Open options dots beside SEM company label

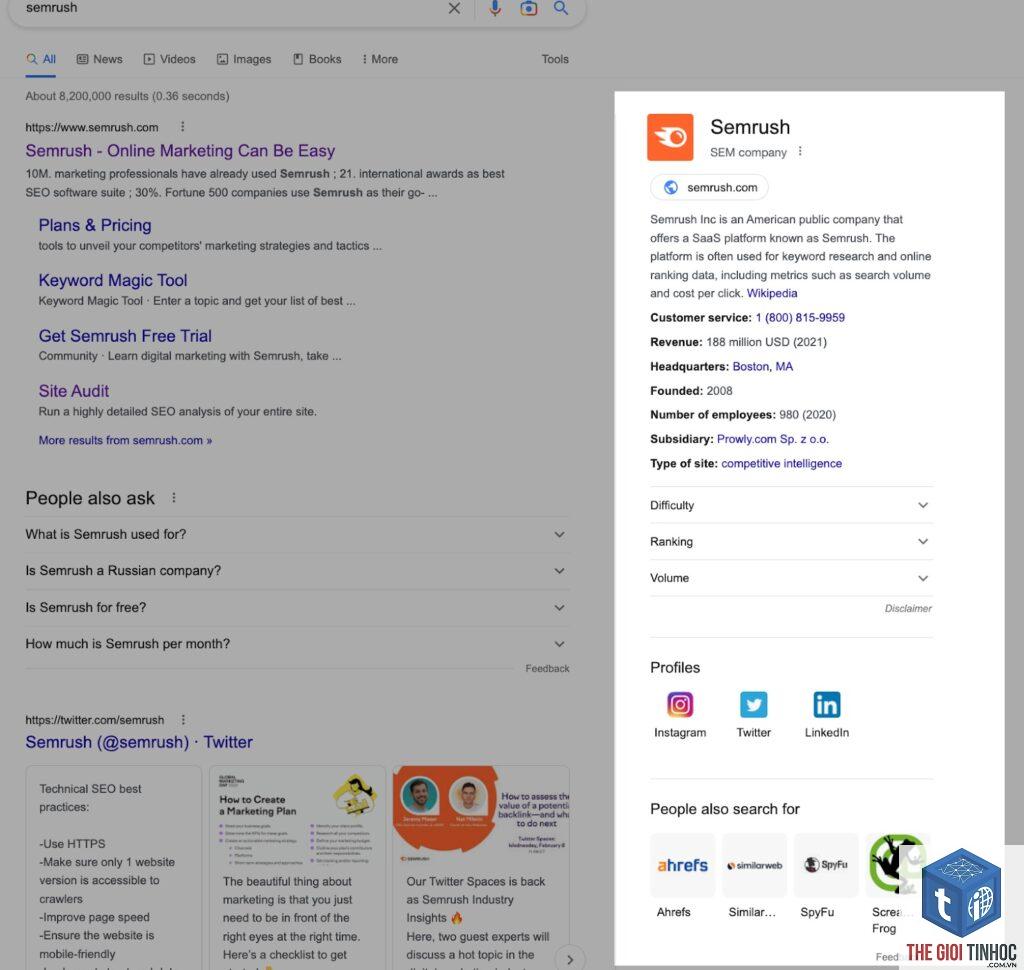tap(800, 152)
